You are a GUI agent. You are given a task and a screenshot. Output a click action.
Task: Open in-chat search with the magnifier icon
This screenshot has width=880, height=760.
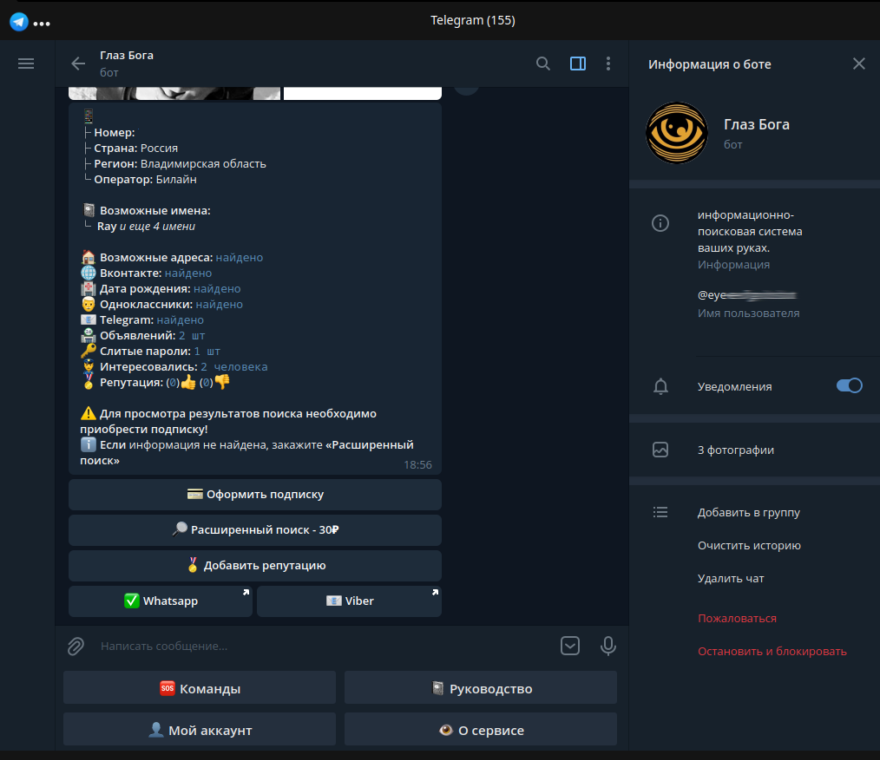pos(543,63)
